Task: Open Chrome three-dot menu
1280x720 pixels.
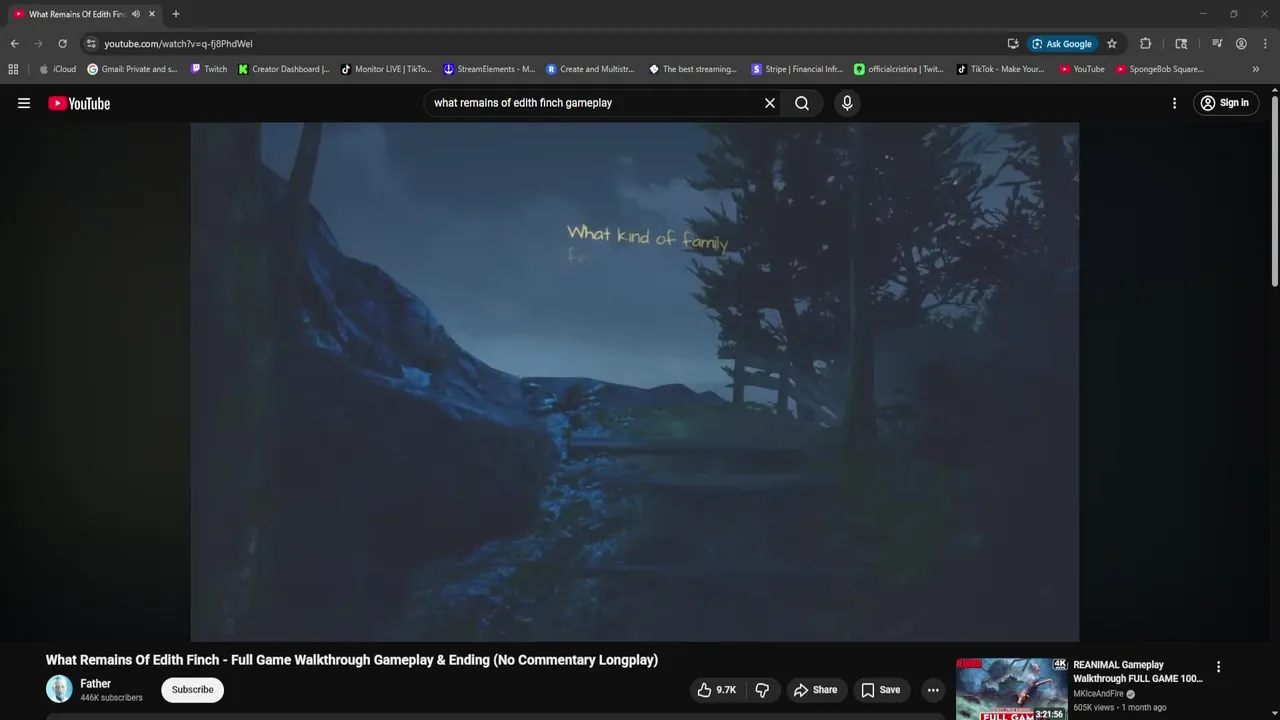Action: (1265, 44)
